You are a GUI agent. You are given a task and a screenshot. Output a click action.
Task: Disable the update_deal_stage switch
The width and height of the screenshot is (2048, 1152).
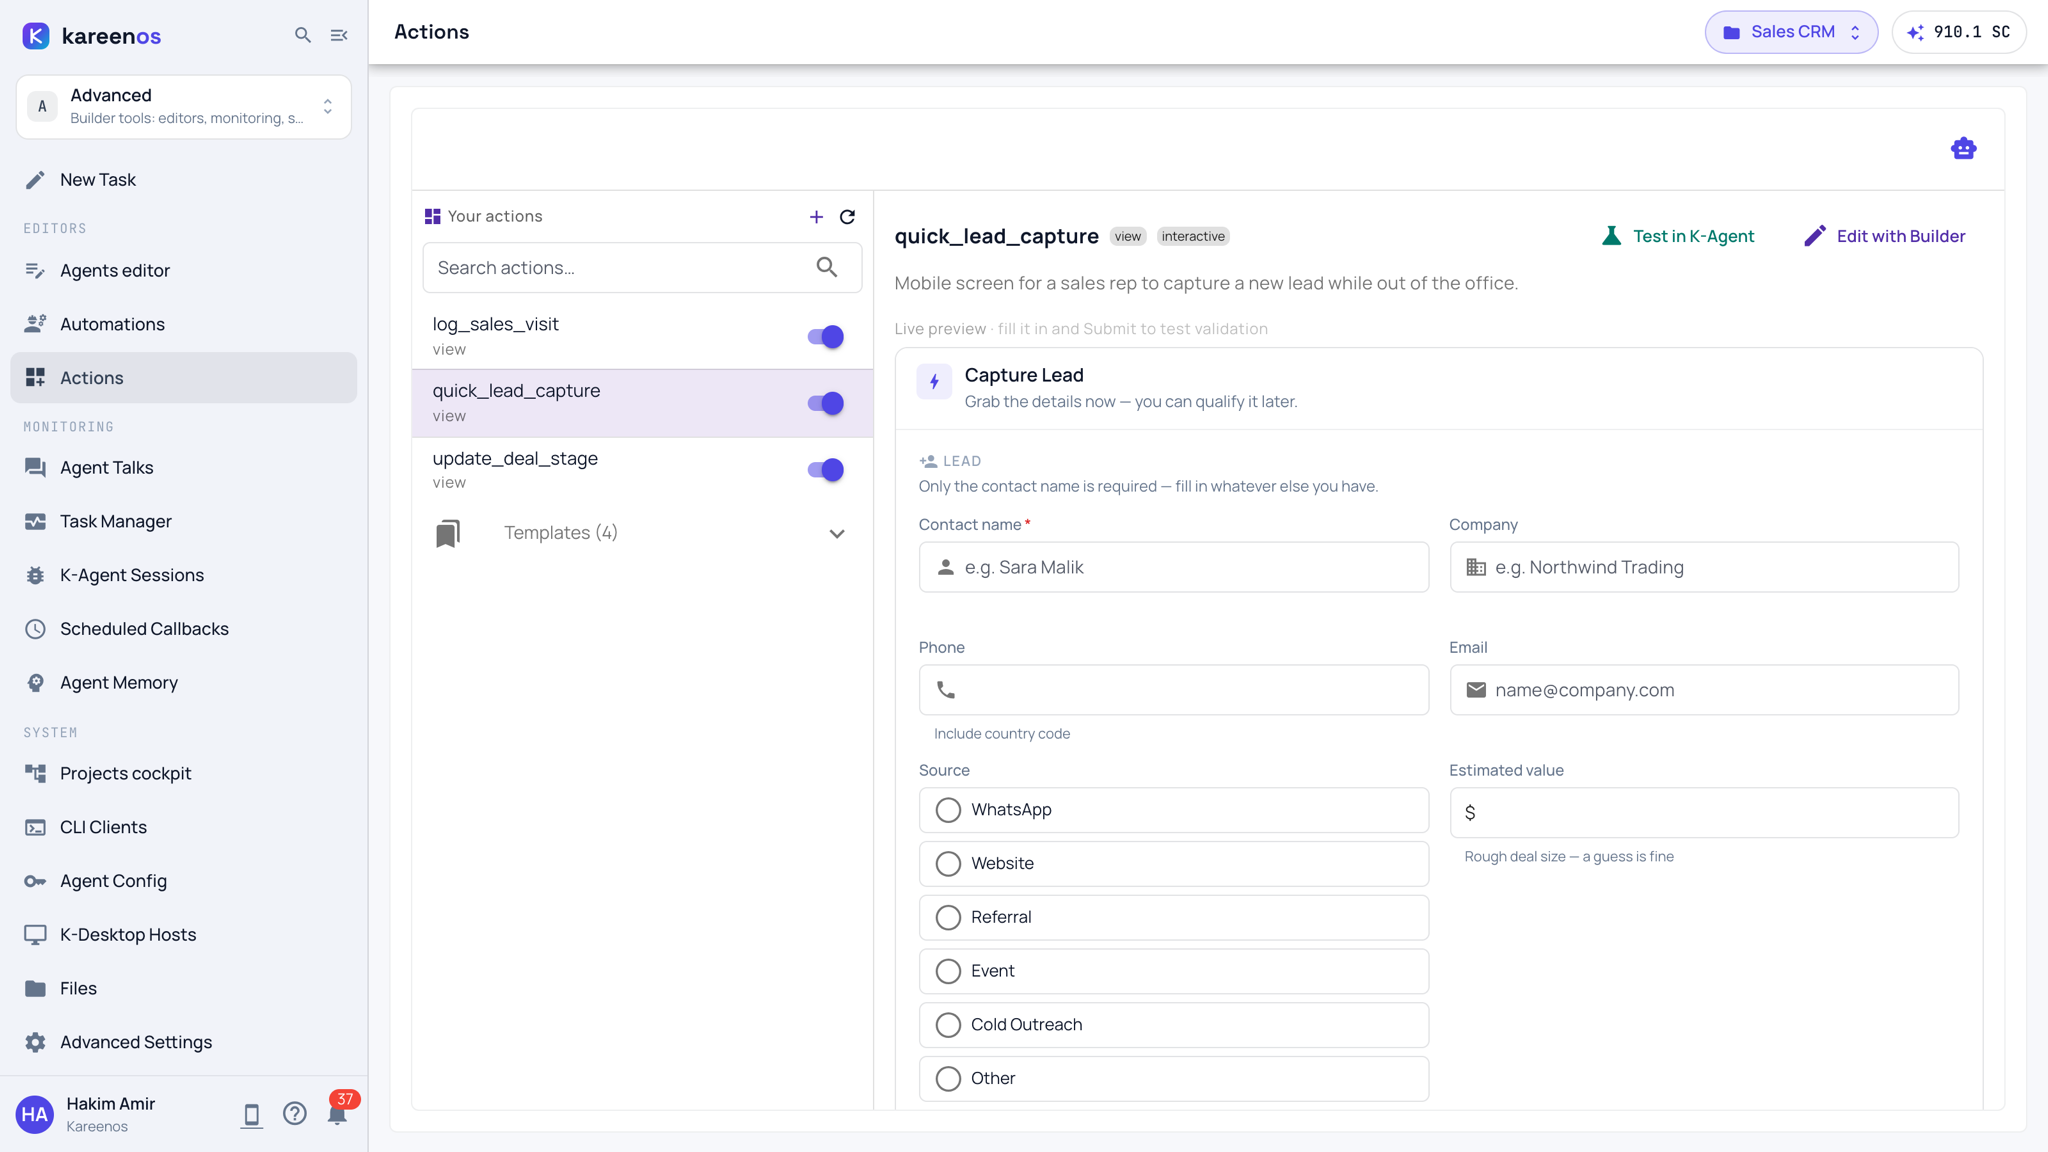click(x=825, y=470)
